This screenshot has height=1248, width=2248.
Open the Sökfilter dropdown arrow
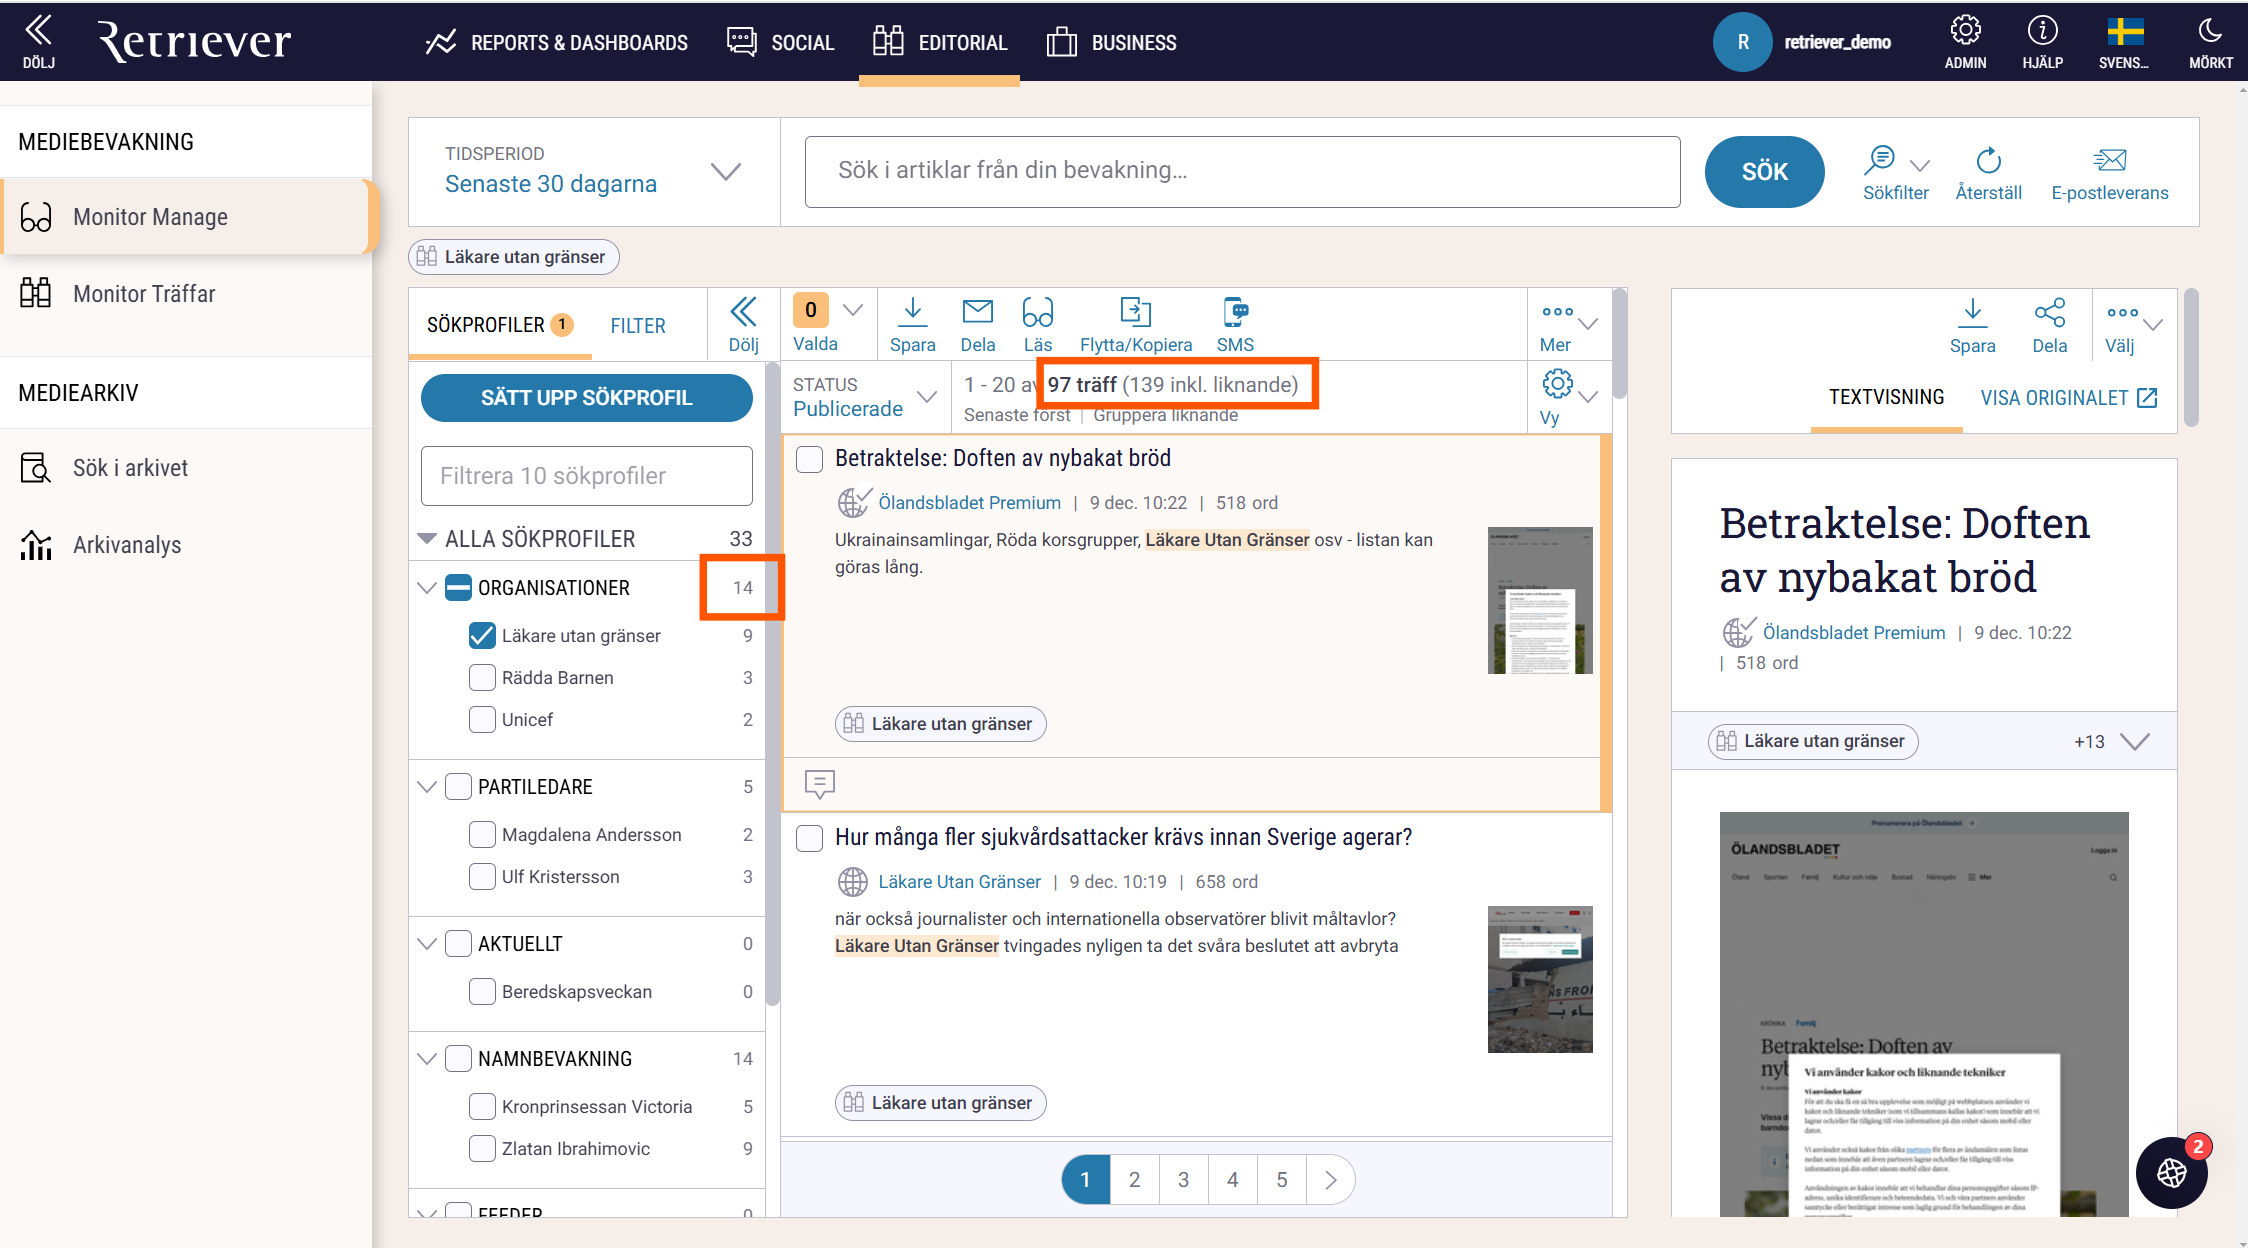point(1919,165)
